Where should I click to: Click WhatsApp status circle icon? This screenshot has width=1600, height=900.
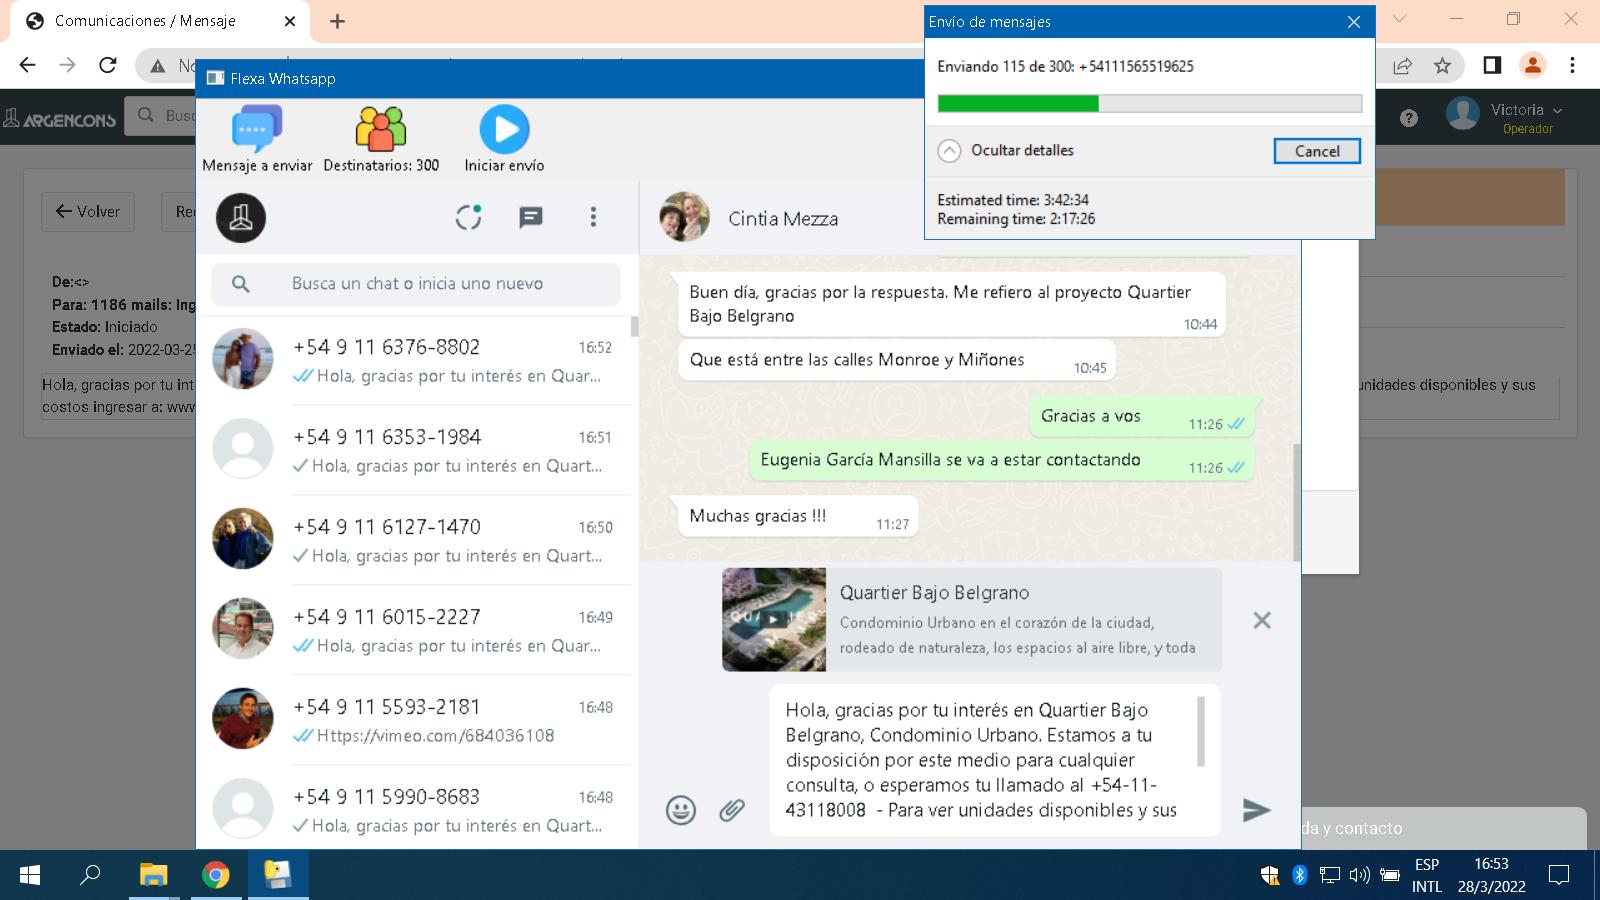[469, 217]
